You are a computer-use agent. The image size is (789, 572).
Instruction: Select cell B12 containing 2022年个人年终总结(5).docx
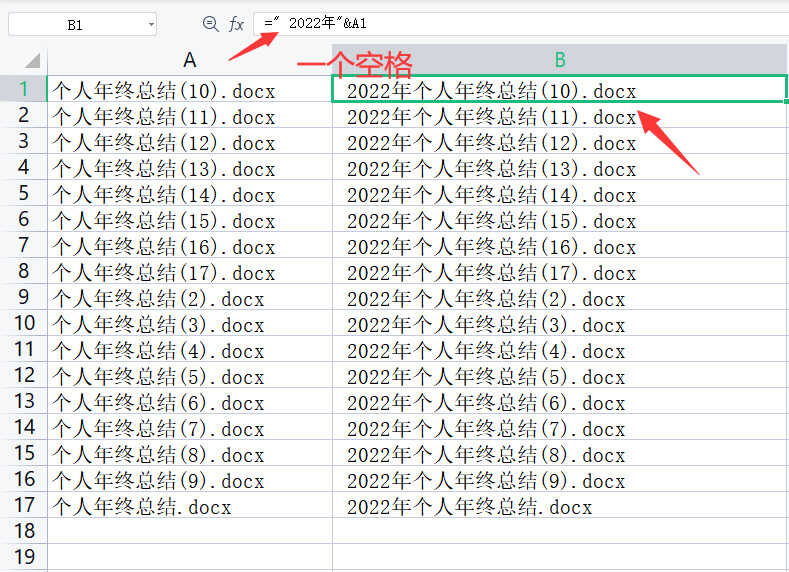560,377
